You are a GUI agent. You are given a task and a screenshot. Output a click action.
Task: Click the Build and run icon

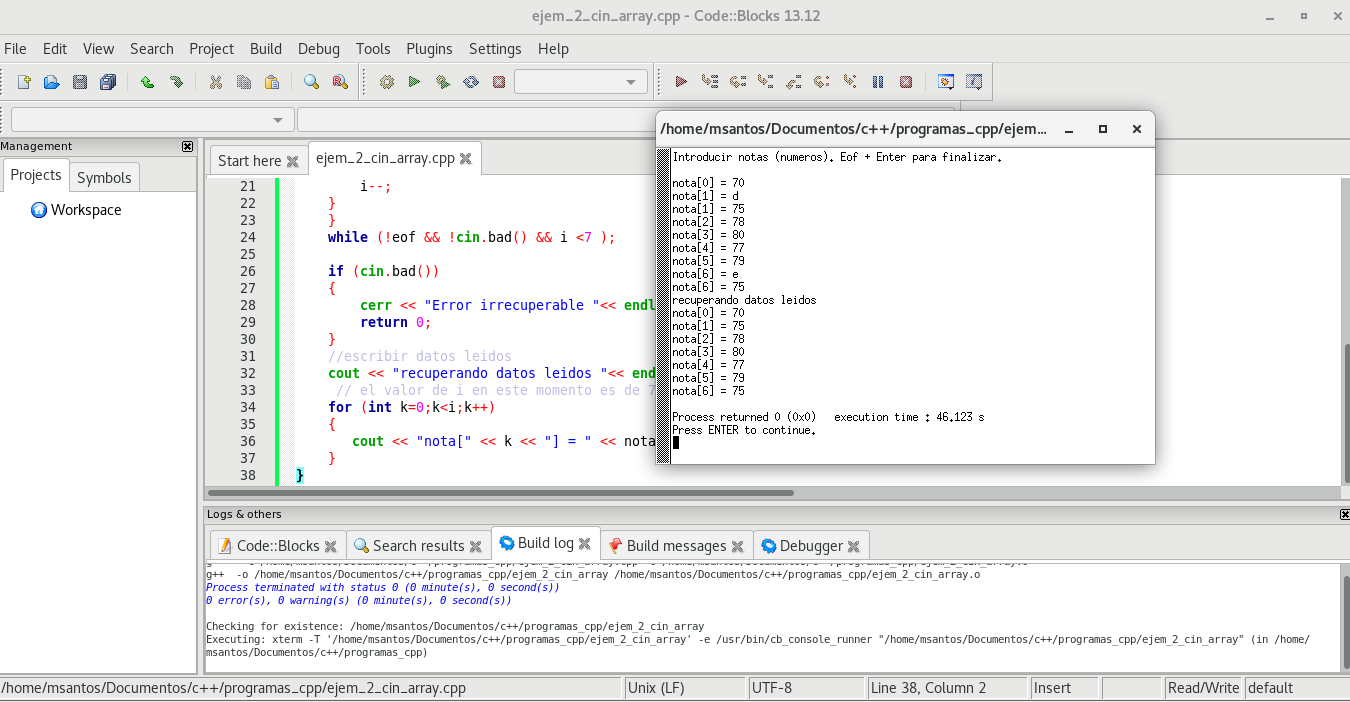click(x=442, y=82)
